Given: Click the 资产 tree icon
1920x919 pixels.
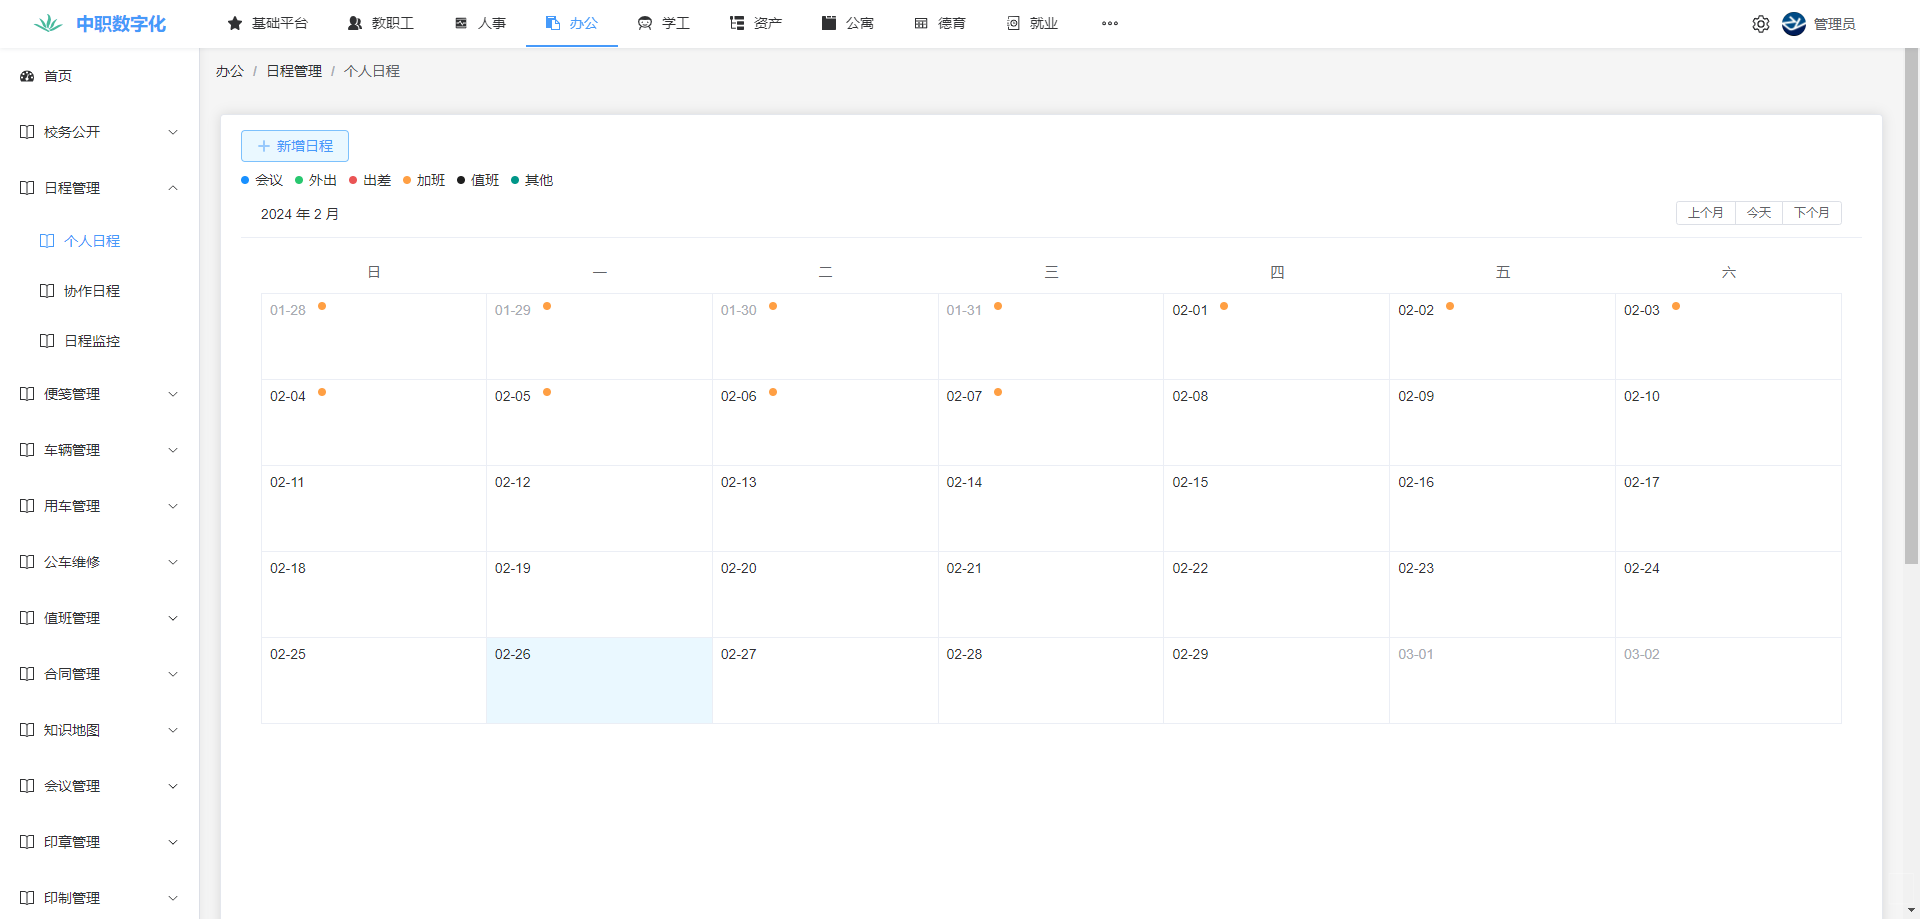Looking at the screenshot, I should (737, 23).
